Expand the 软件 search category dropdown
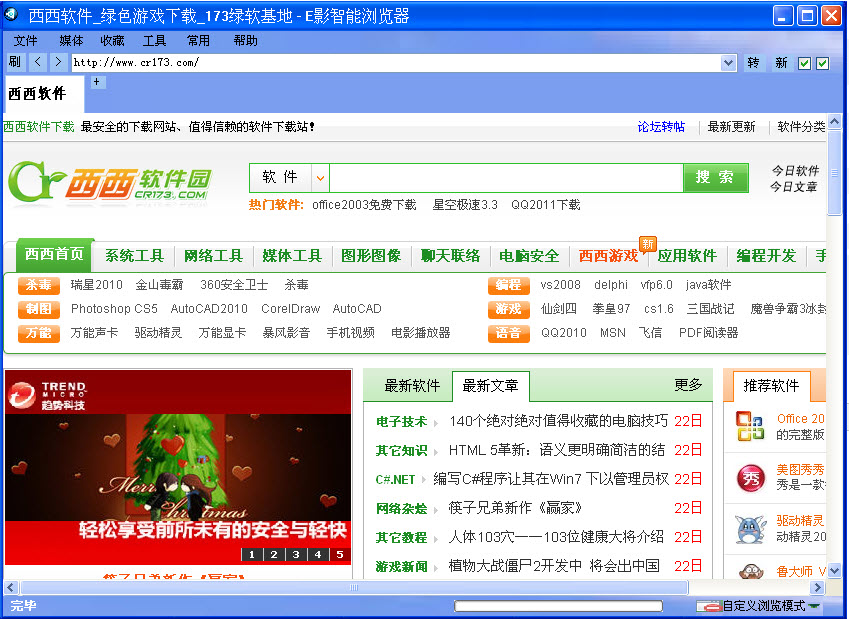This screenshot has height=619, width=849. coord(321,178)
